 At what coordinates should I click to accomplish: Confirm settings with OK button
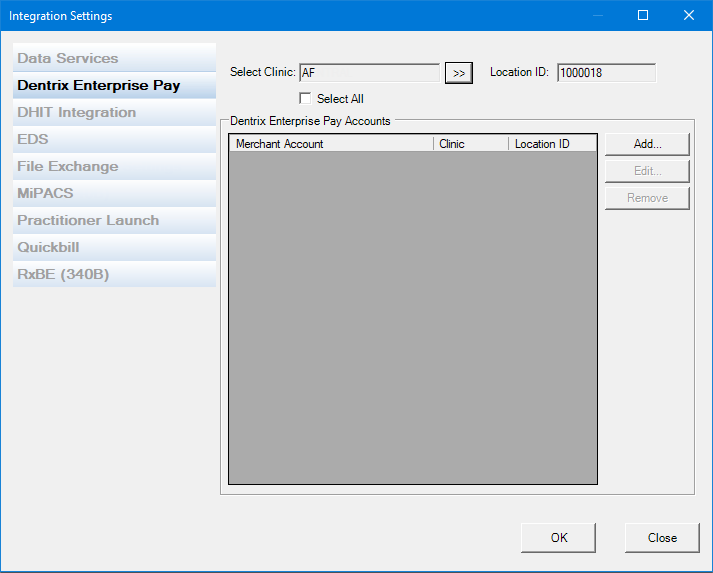(558, 538)
